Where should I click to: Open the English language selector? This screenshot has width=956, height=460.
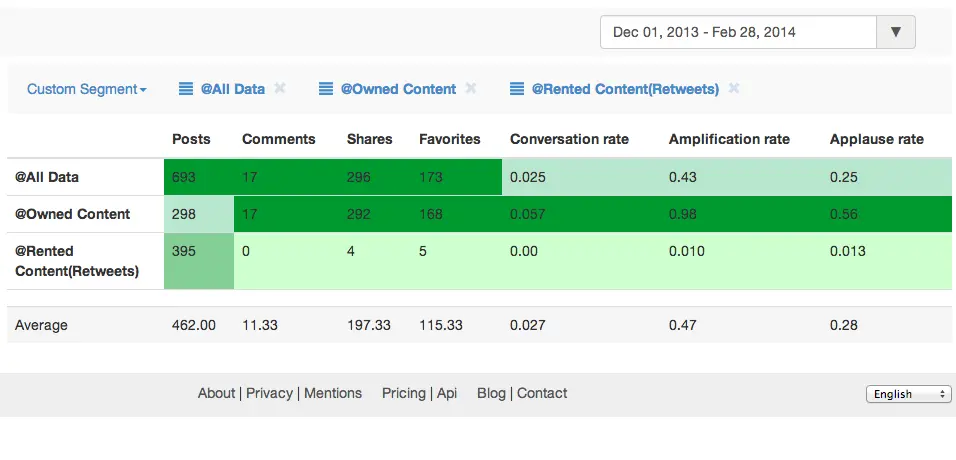(908, 394)
